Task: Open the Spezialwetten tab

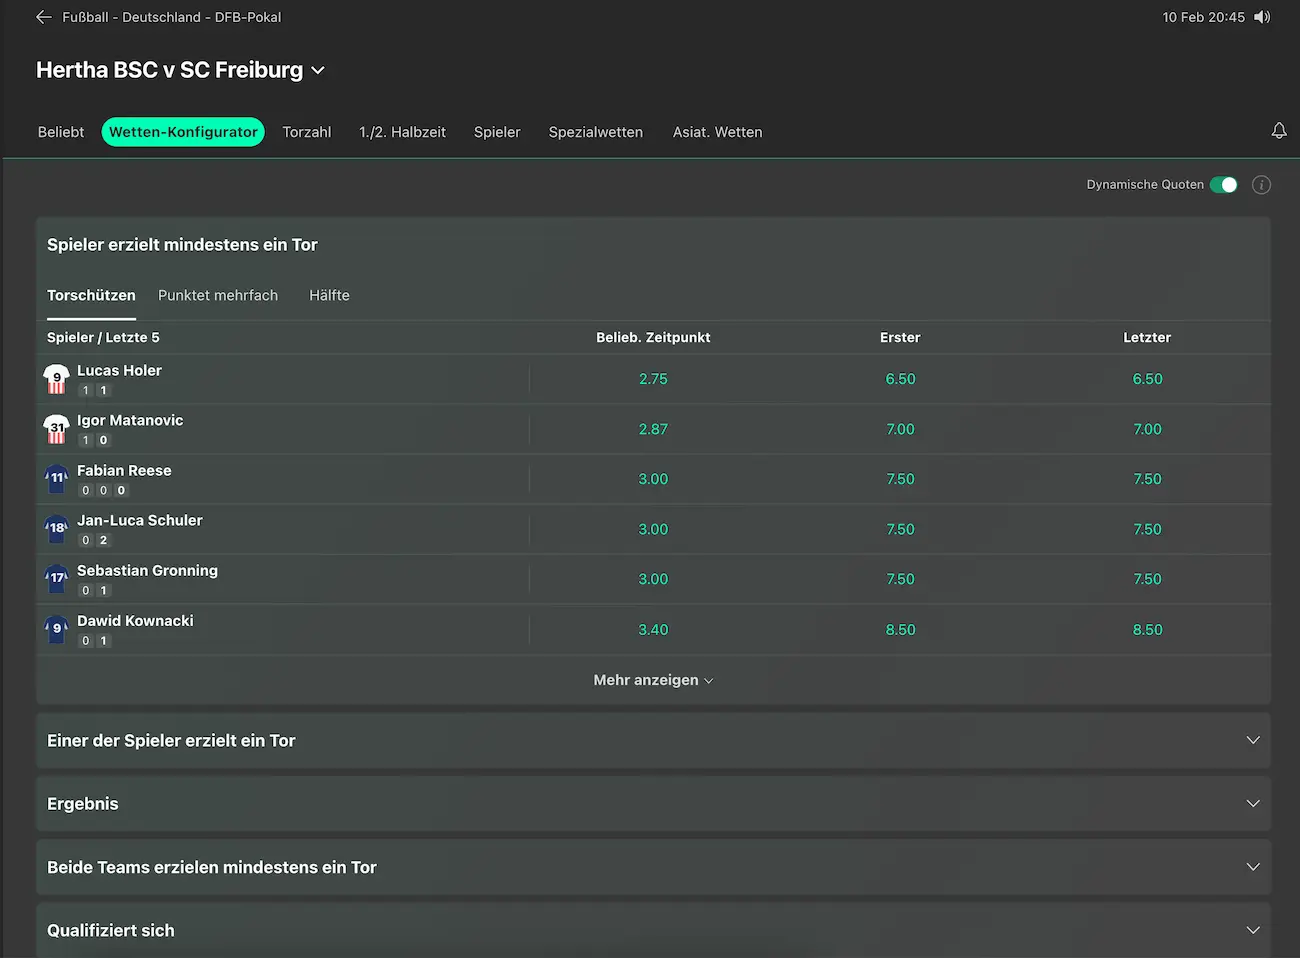Action: point(595,131)
